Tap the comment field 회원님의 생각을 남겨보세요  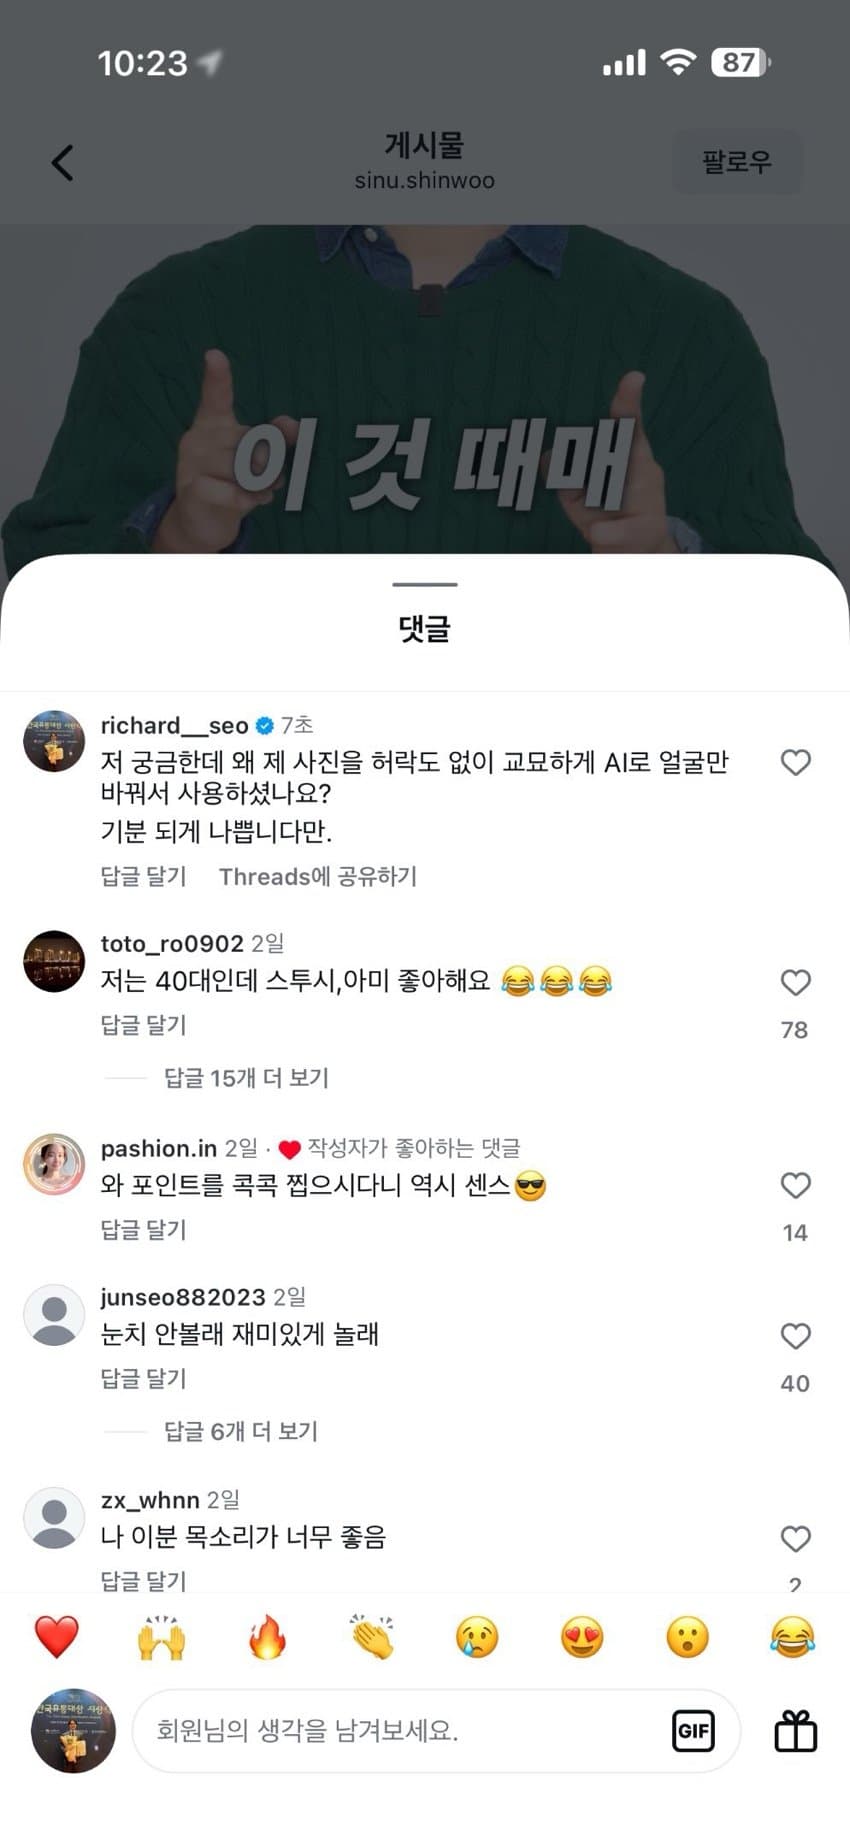[400, 1730]
